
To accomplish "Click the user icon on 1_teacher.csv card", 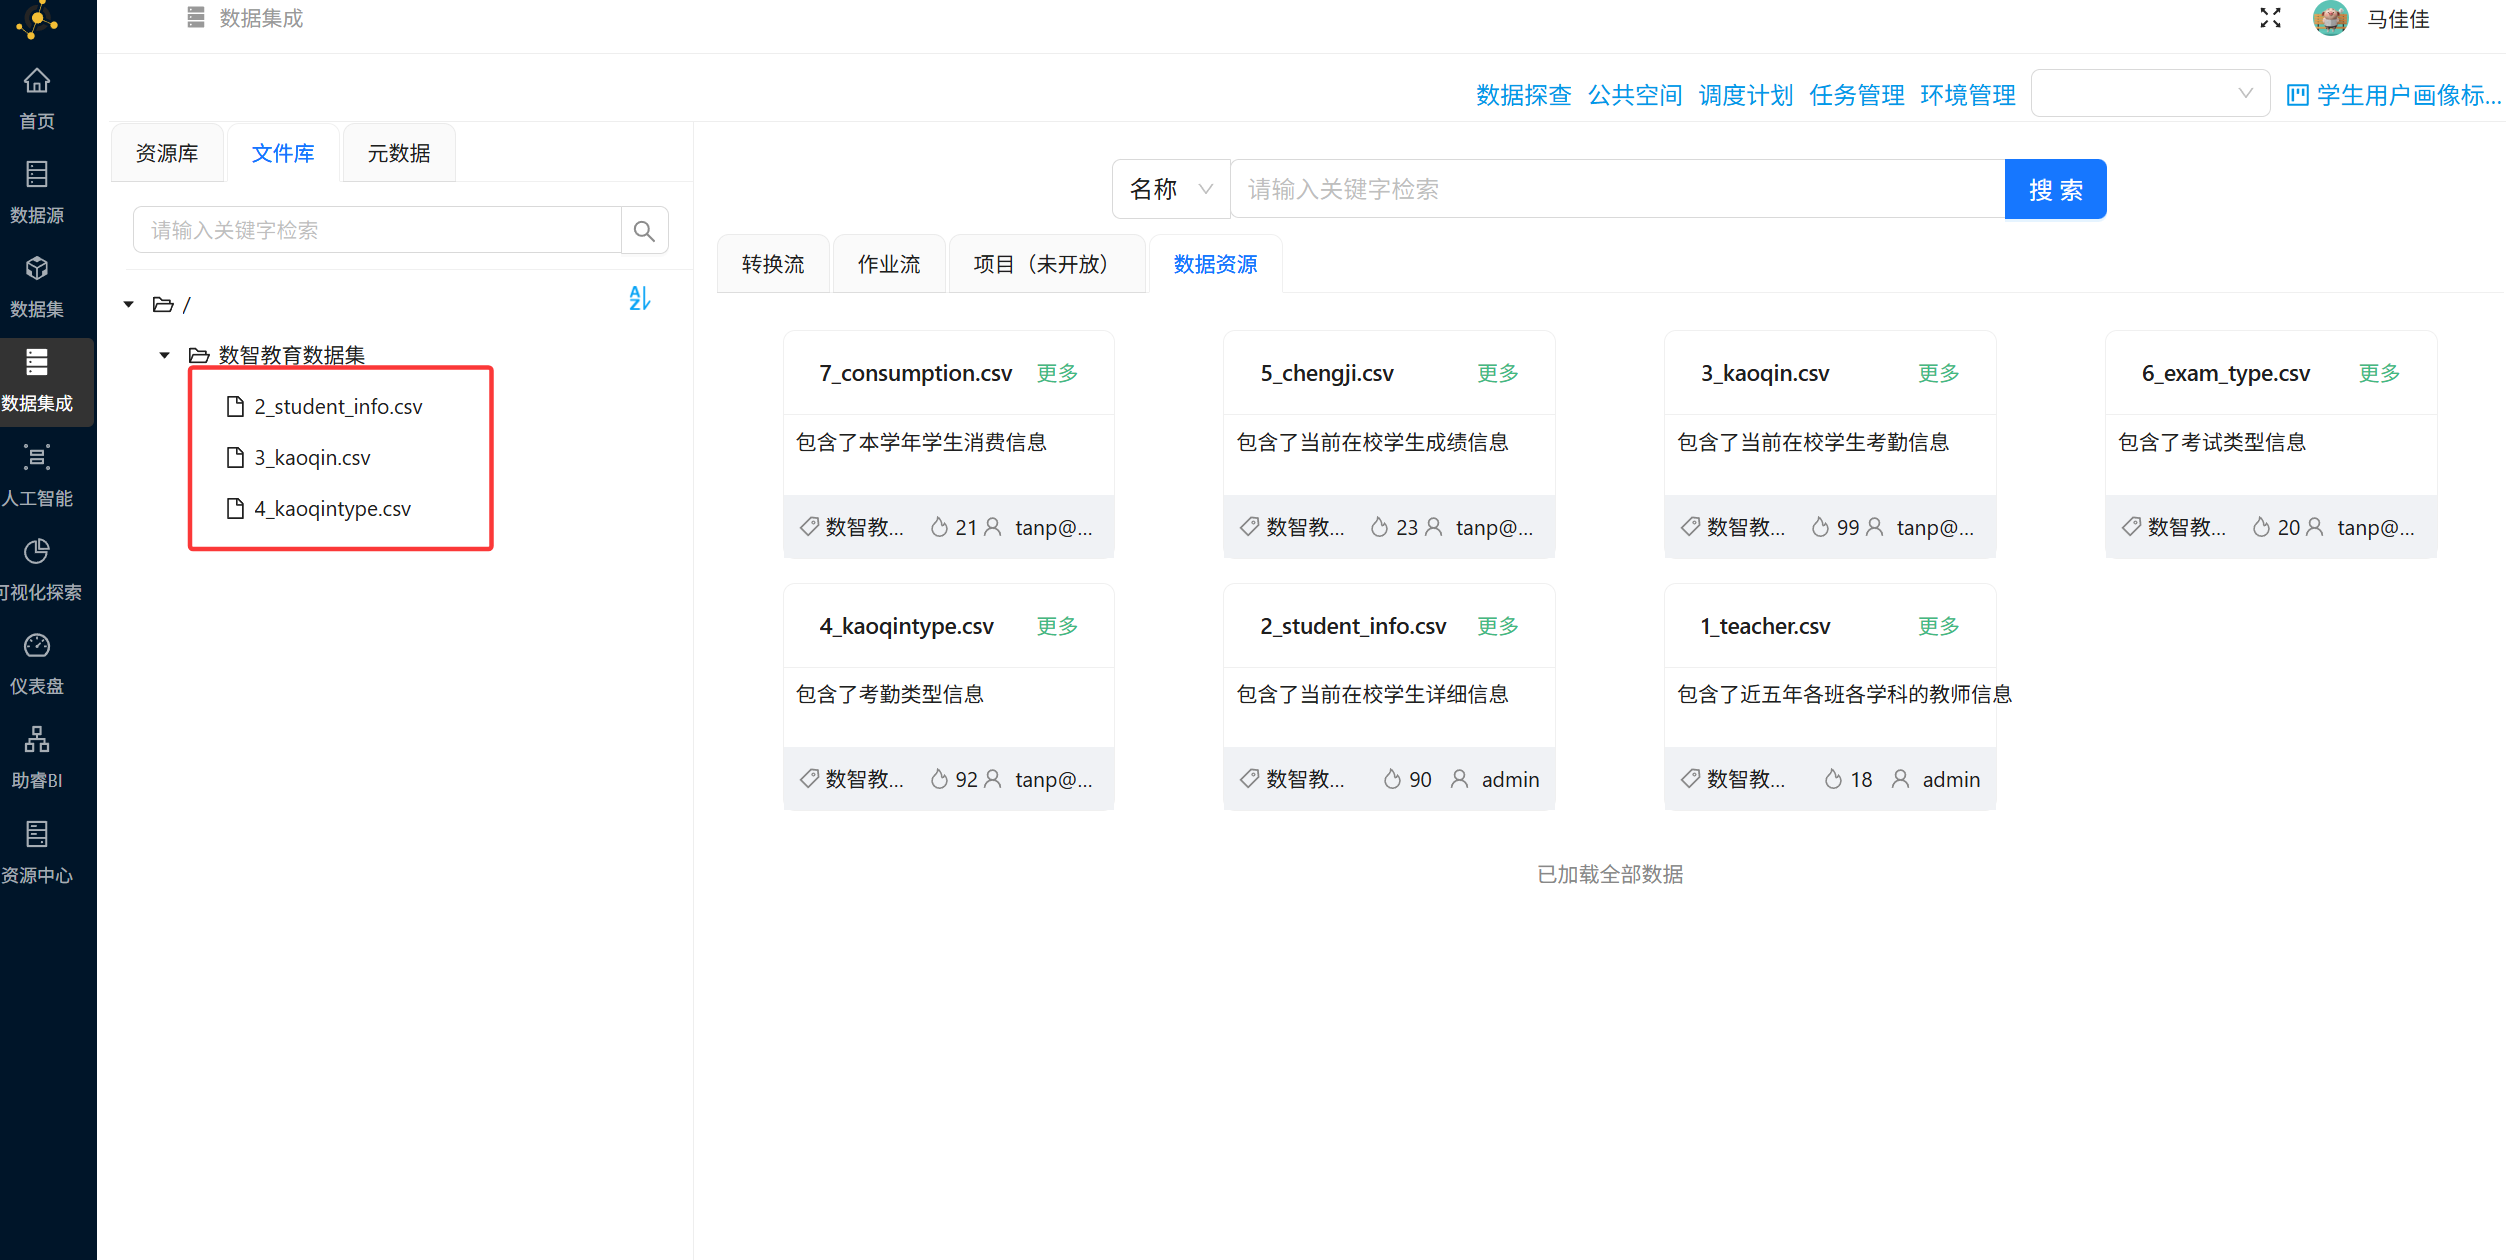I will coord(1900,779).
